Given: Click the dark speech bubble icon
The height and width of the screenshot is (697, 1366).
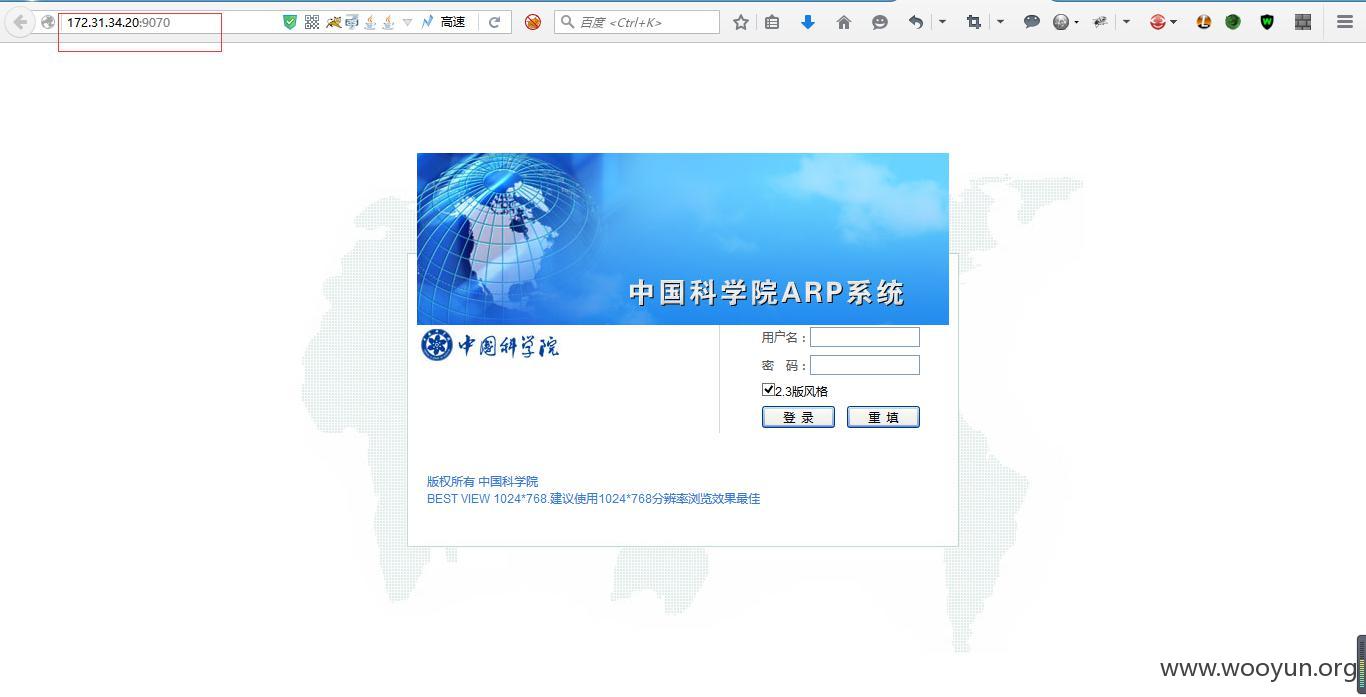Looking at the screenshot, I should 1032,22.
